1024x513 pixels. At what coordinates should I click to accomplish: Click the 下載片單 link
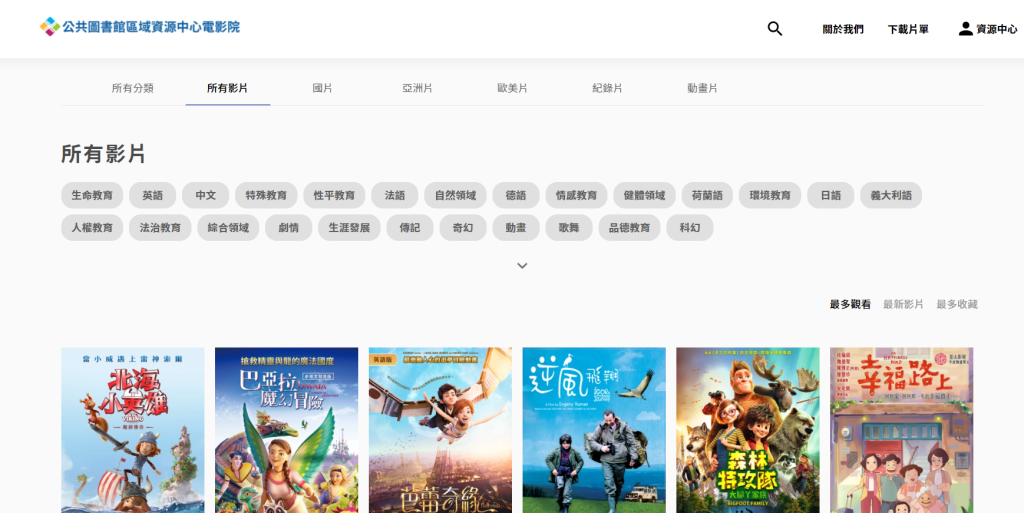pyautogui.click(x=908, y=29)
